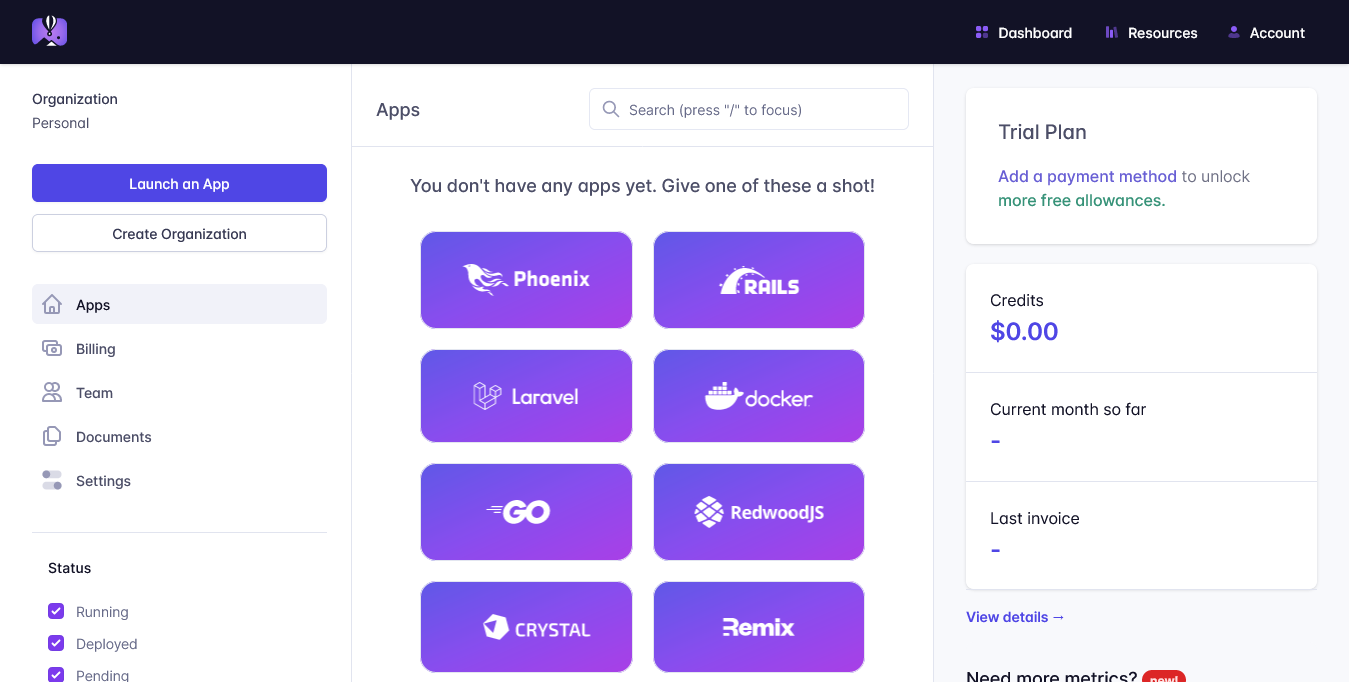Focus the apps search field
This screenshot has width=1349, height=682.
point(748,109)
